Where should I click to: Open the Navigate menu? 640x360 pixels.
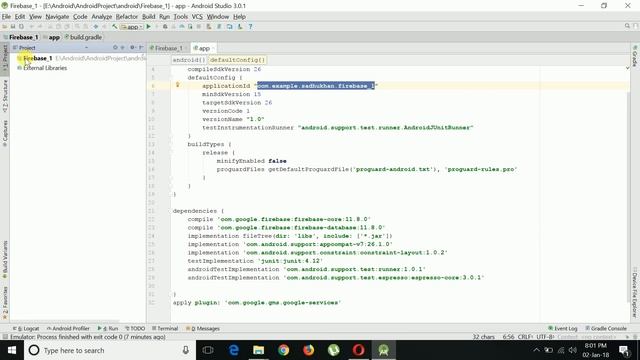coord(57,16)
